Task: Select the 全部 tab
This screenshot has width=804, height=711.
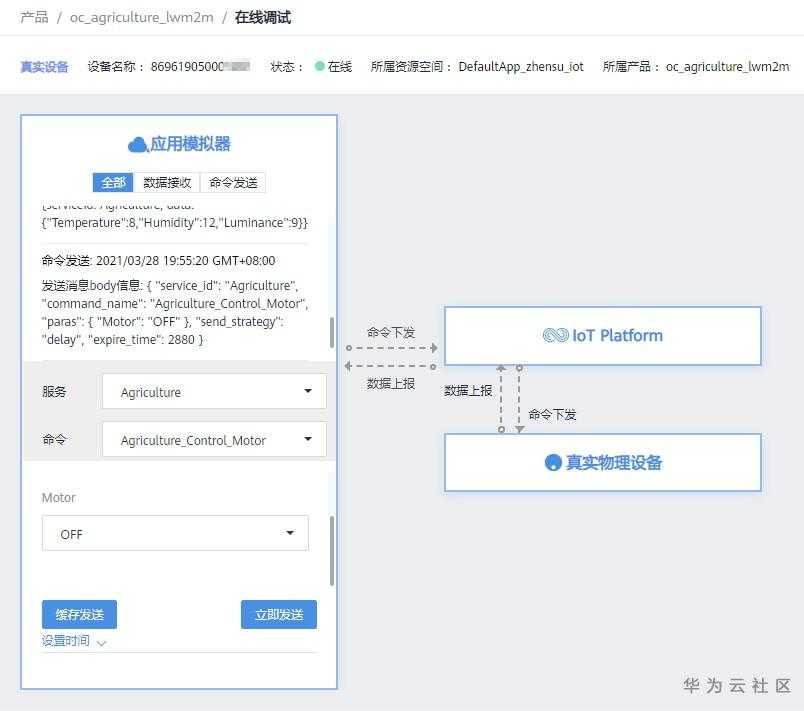Action: pyautogui.click(x=113, y=182)
